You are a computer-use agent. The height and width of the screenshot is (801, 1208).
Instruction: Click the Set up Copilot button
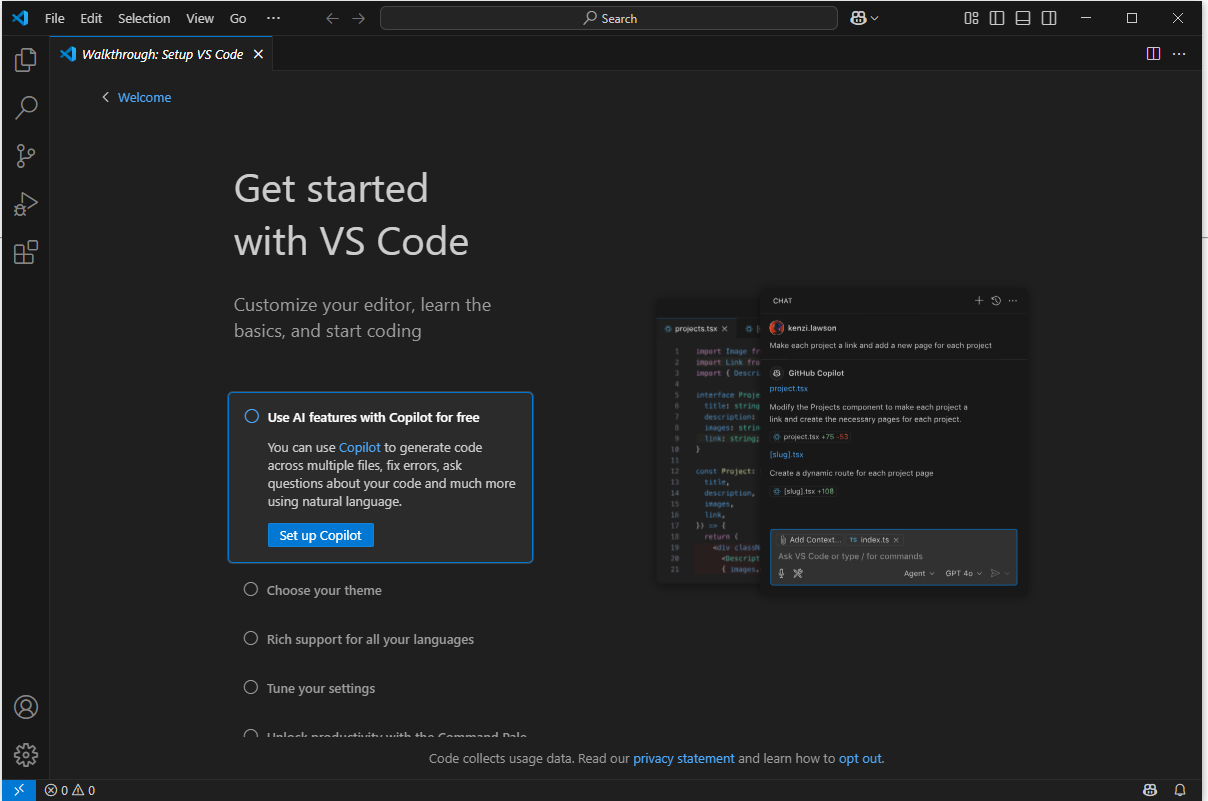coord(321,535)
